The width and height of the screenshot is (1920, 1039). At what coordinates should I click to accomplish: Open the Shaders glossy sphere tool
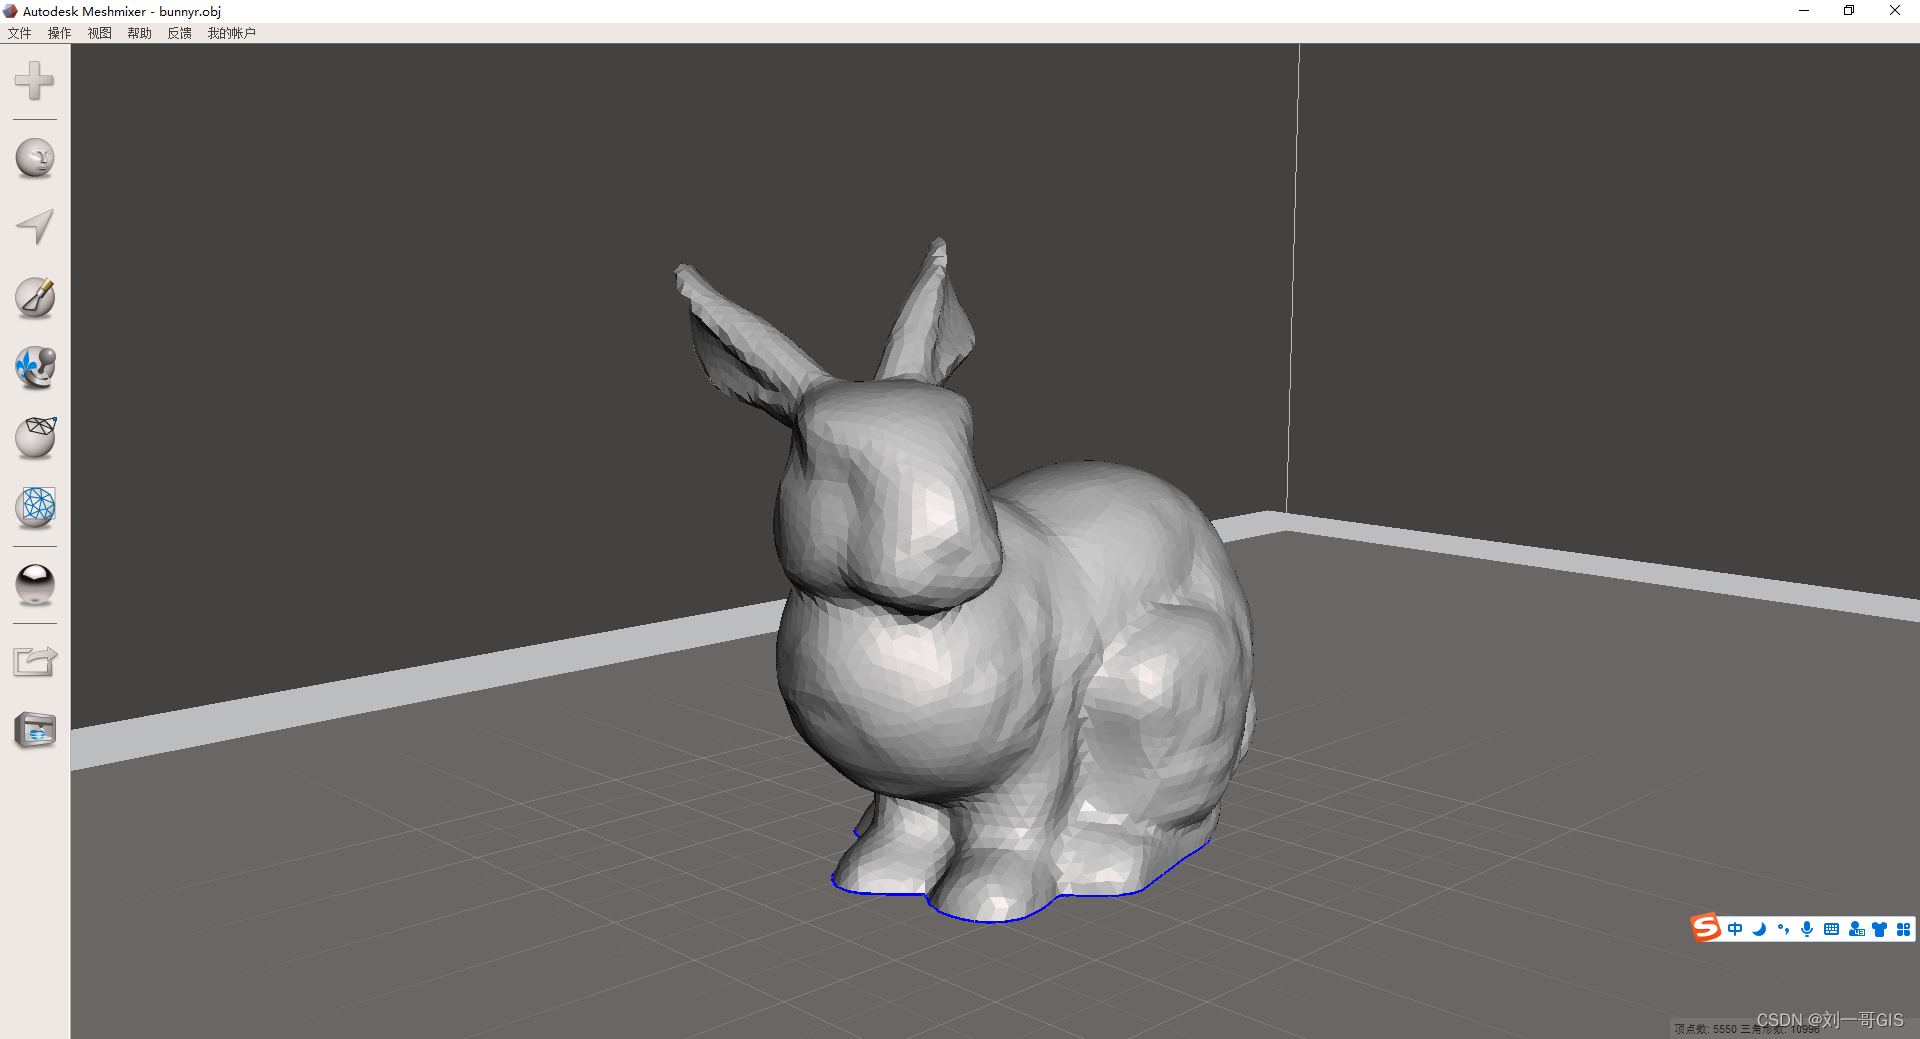[35, 585]
